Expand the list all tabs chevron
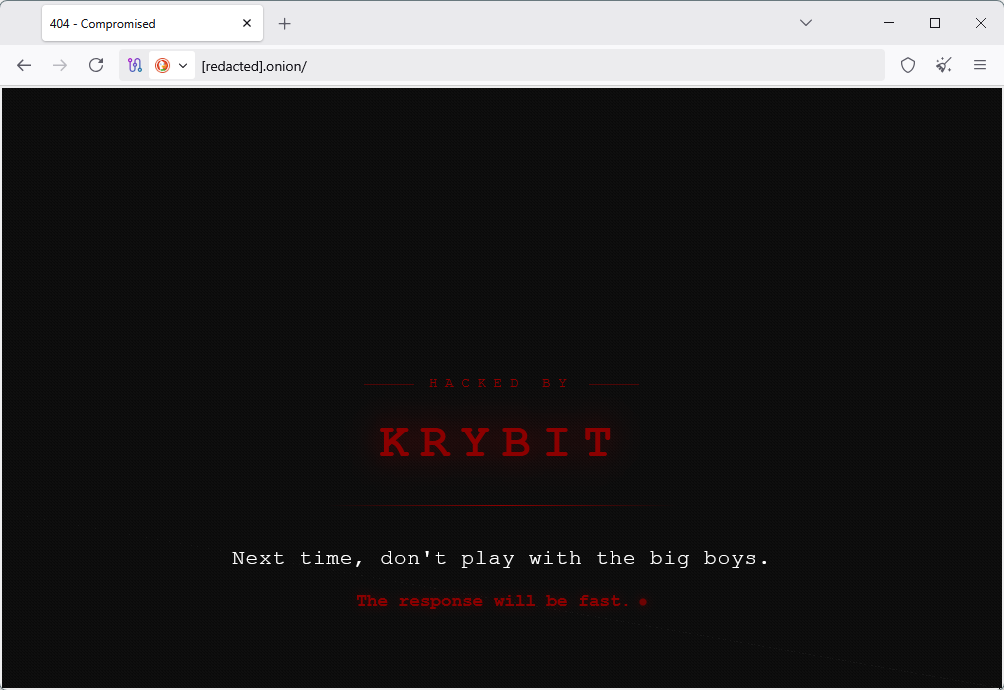This screenshot has width=1004, height=690. (x=806, y=23)
